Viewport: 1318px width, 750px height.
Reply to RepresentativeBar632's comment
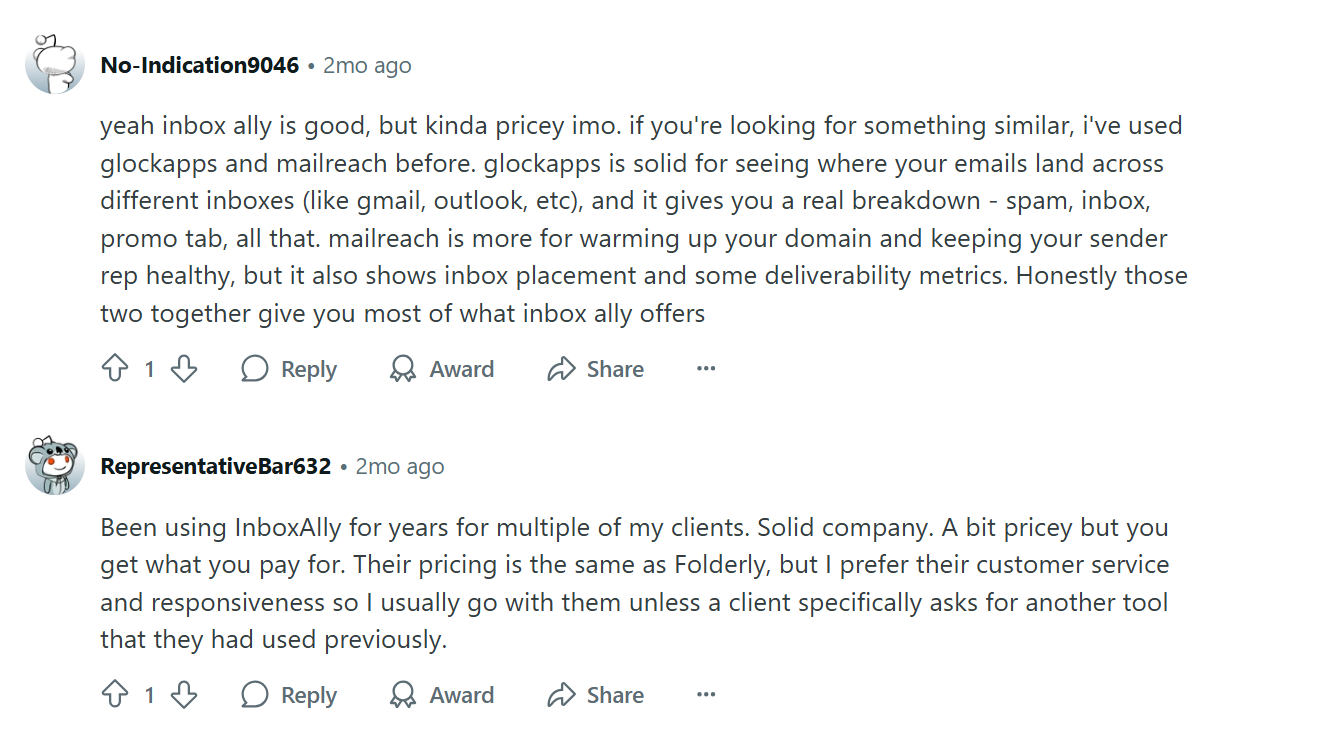click(x=289, y=695)
